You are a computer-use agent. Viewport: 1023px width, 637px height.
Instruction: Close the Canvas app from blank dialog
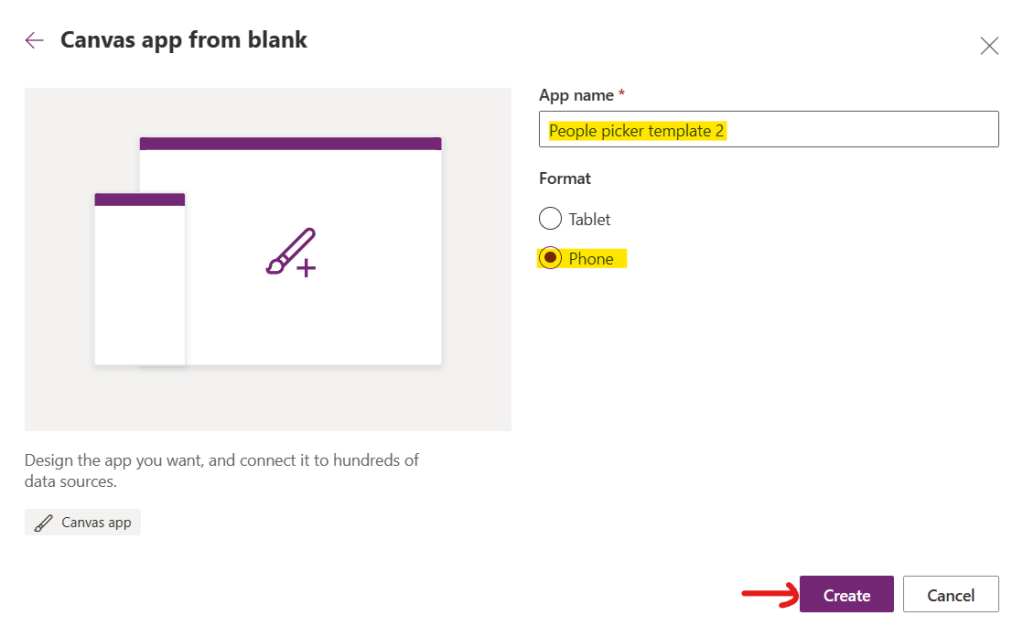pyautogui.click(x=989, y=46)
